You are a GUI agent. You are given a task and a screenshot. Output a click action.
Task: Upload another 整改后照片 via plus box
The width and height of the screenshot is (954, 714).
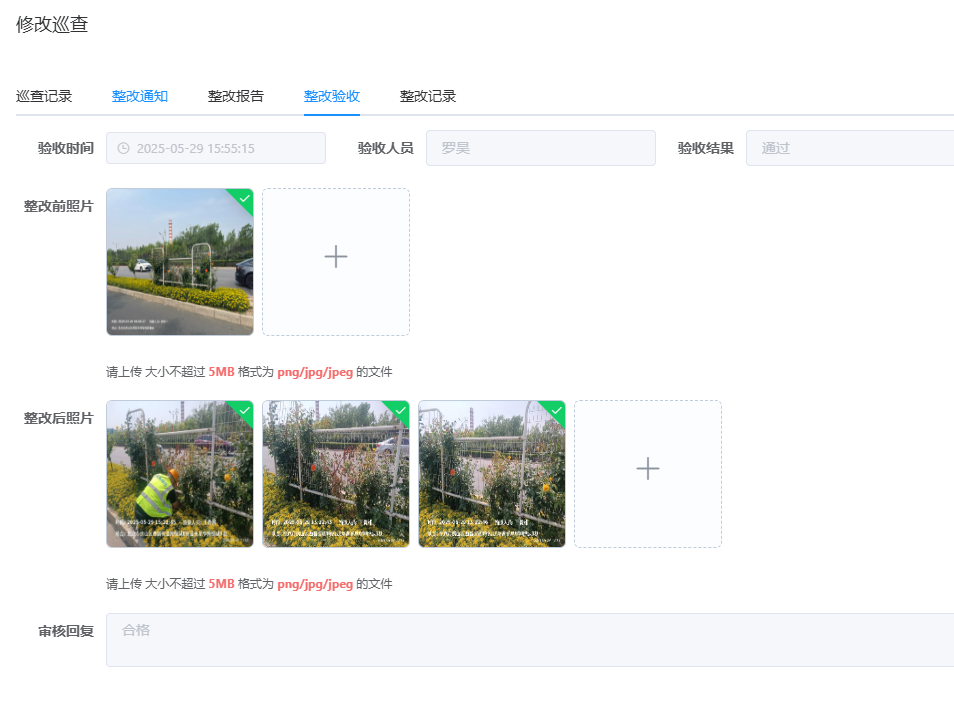click(x=648, y=474)
